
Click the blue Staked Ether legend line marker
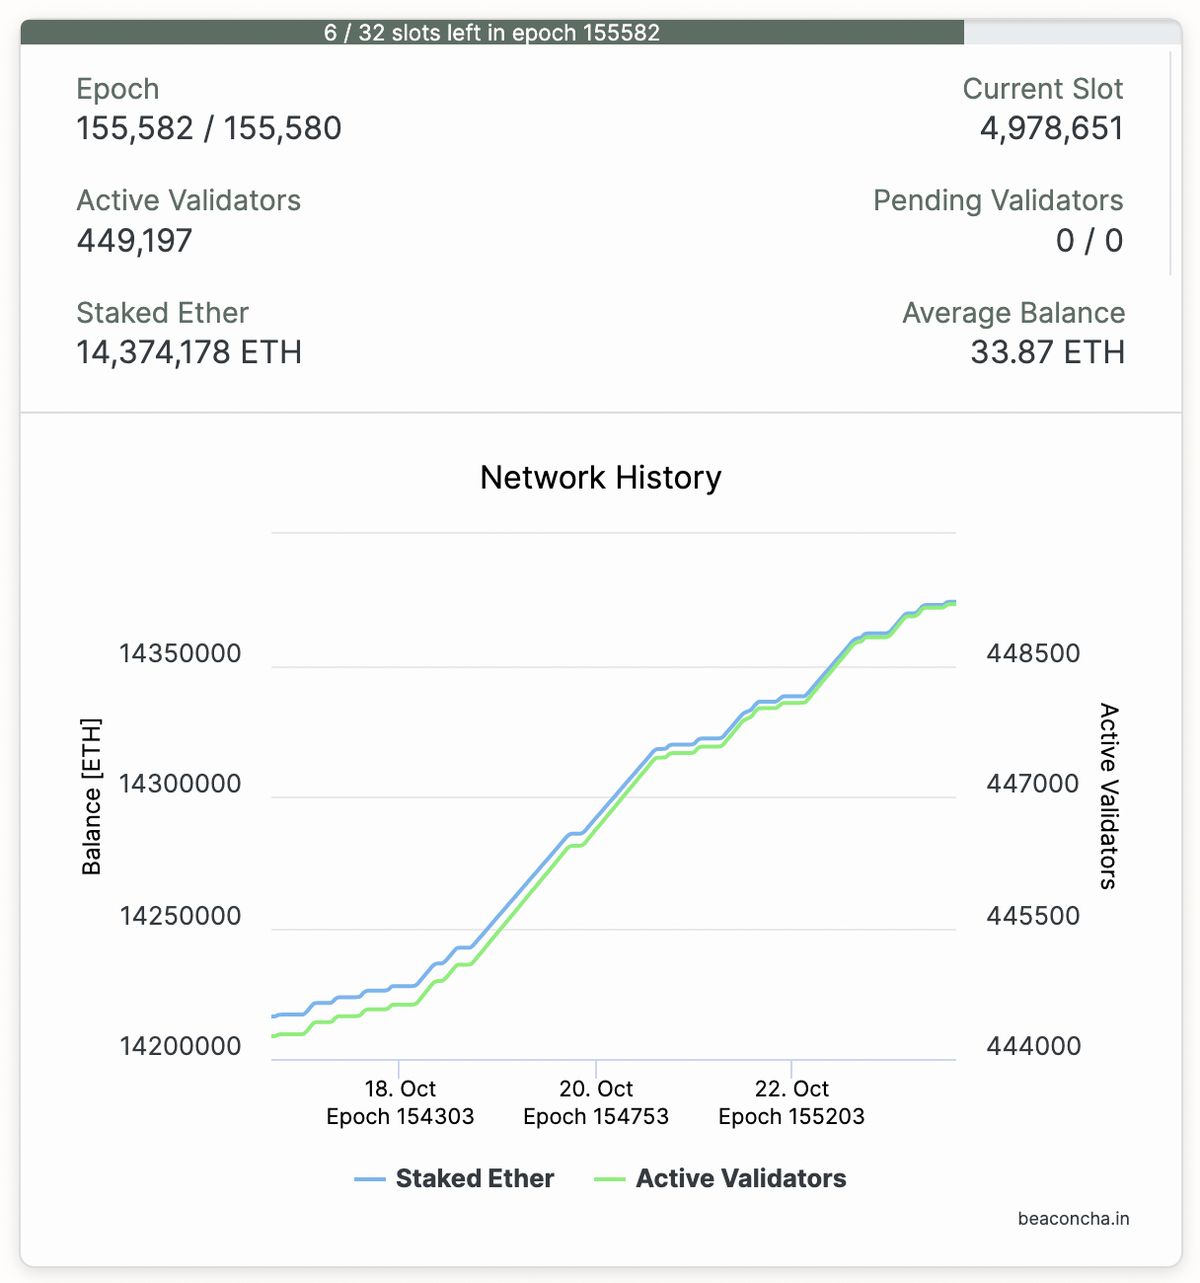click(370, 1180)
